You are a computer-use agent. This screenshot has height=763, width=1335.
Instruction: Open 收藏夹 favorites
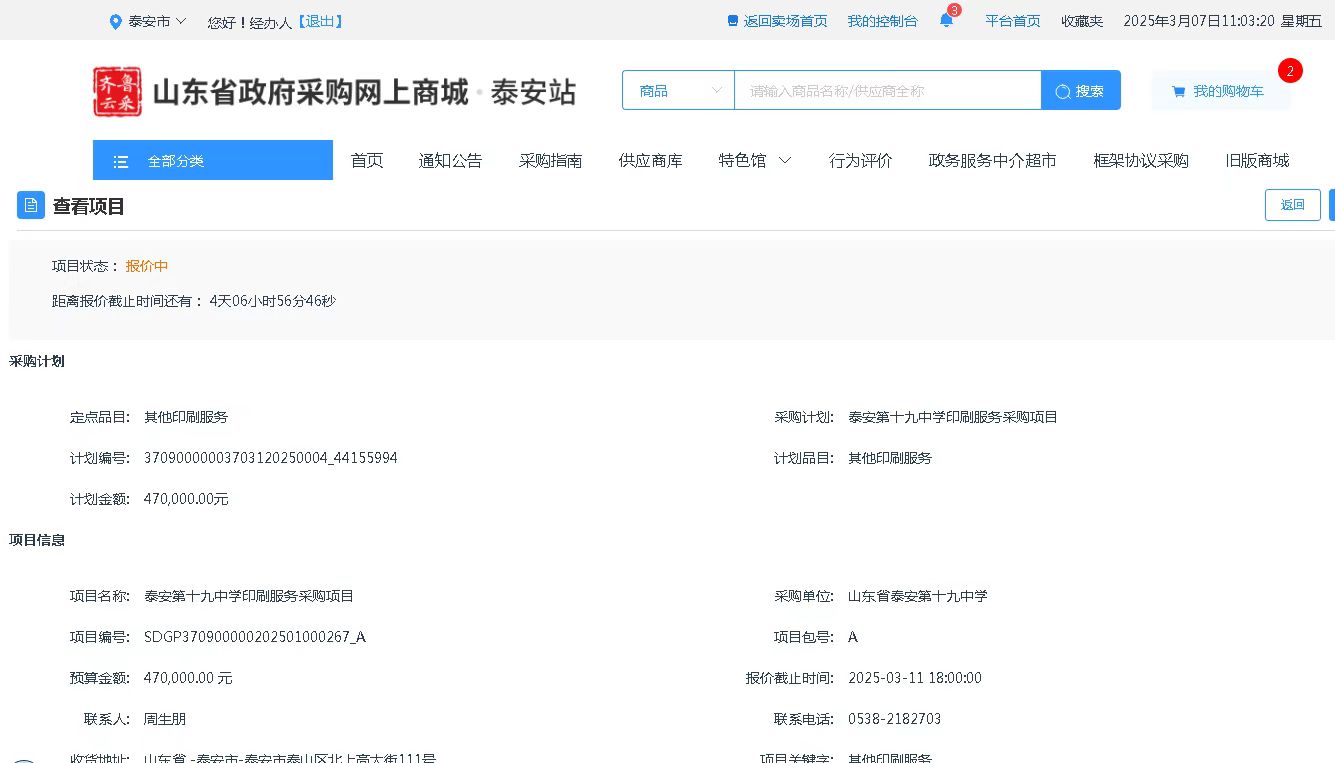[1082, 21]
